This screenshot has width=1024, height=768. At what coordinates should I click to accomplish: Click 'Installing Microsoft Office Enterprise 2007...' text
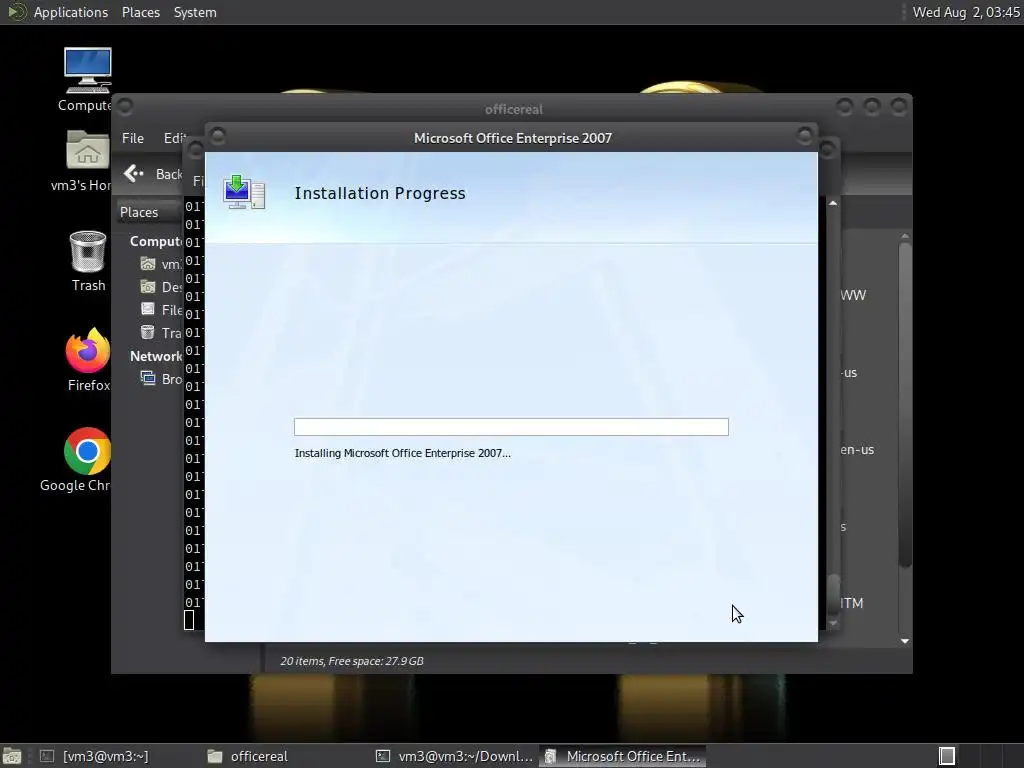pos(402,453)
